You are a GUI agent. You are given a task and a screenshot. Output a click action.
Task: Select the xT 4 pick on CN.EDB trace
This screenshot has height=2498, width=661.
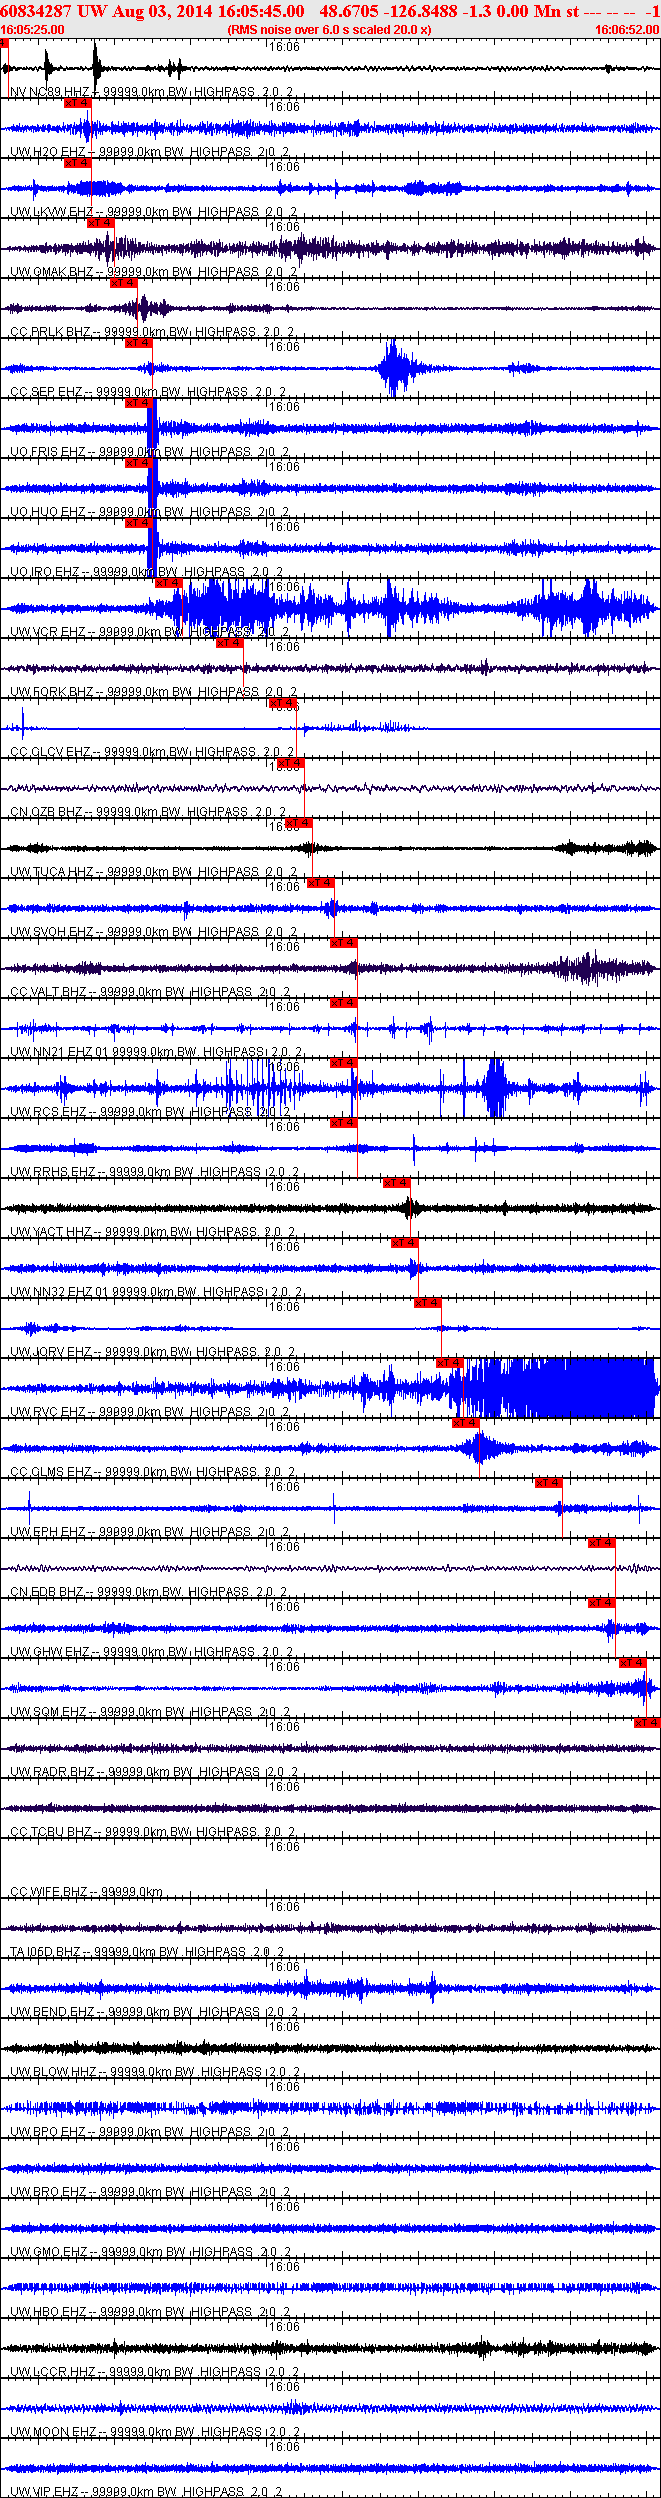(601, 1543)
